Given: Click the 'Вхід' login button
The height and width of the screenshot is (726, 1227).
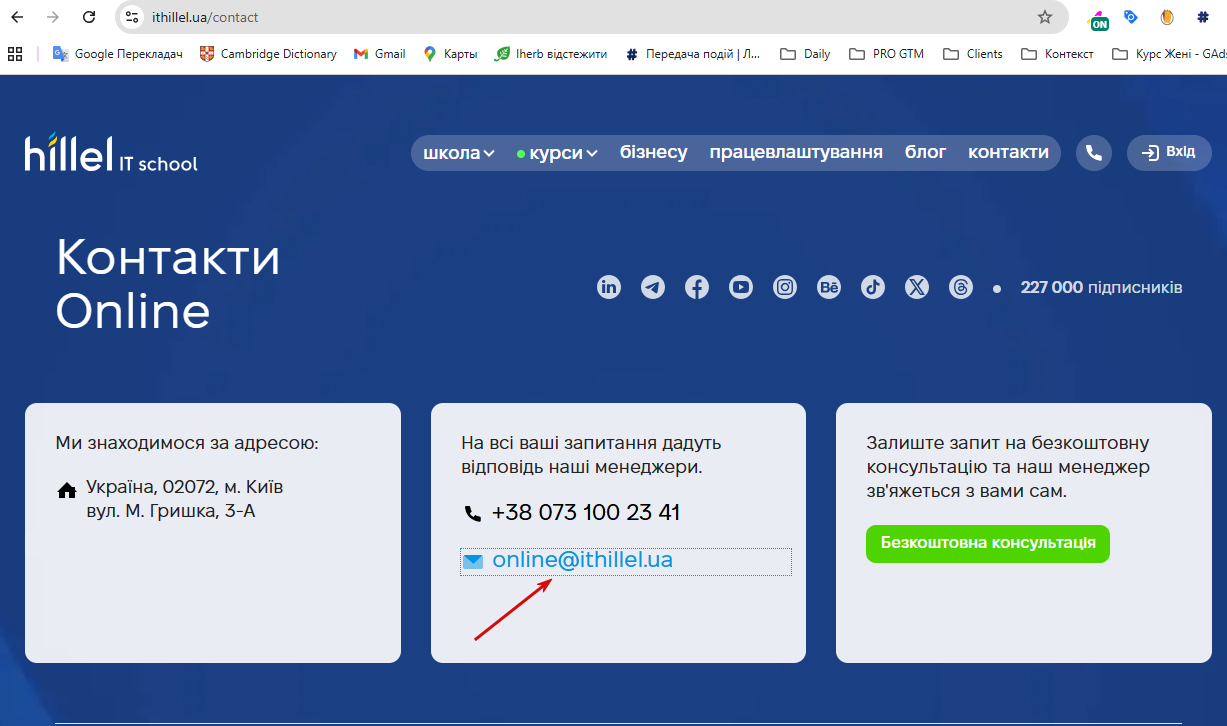Looking at the screenshot, I should click(x=1169, y=153).
